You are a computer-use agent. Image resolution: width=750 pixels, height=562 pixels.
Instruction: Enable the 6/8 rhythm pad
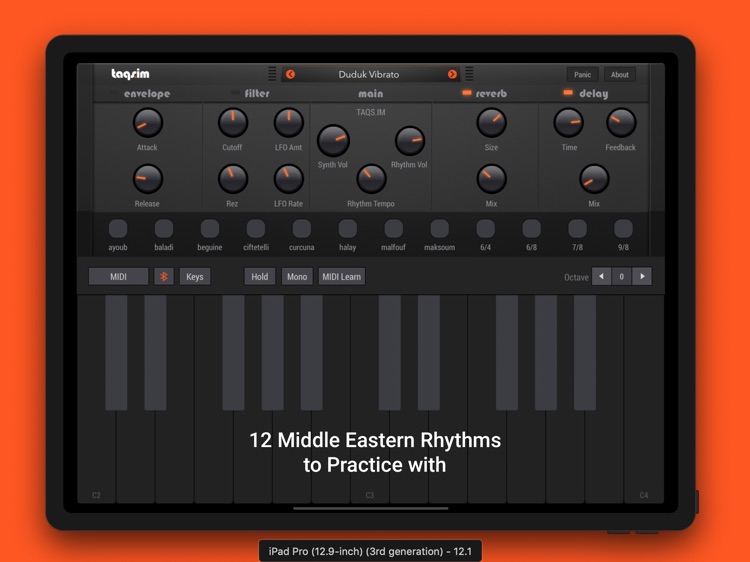pyautogui.click(x=531, y=229)
